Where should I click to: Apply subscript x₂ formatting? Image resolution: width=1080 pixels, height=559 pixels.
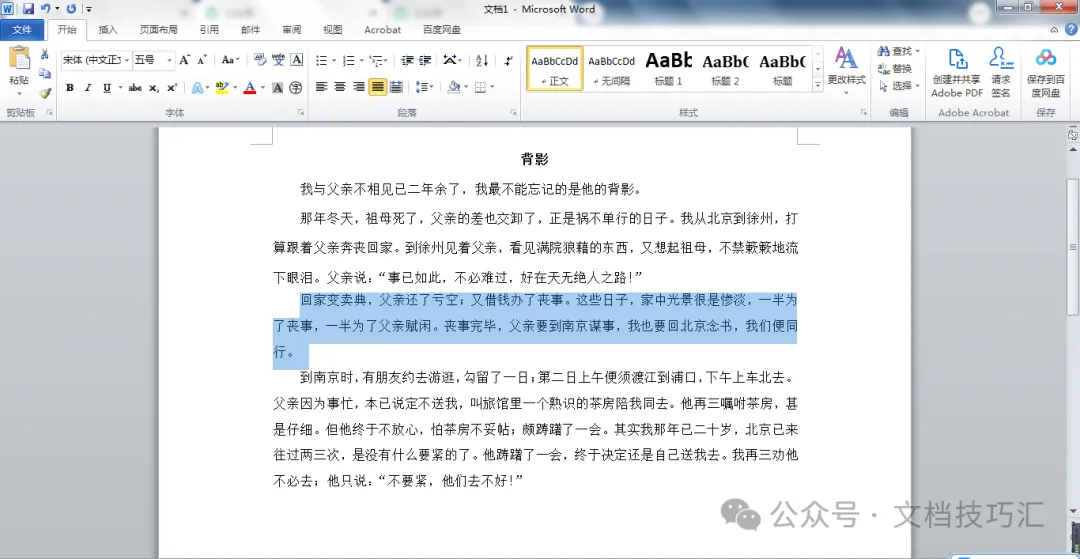click(154, 87)
